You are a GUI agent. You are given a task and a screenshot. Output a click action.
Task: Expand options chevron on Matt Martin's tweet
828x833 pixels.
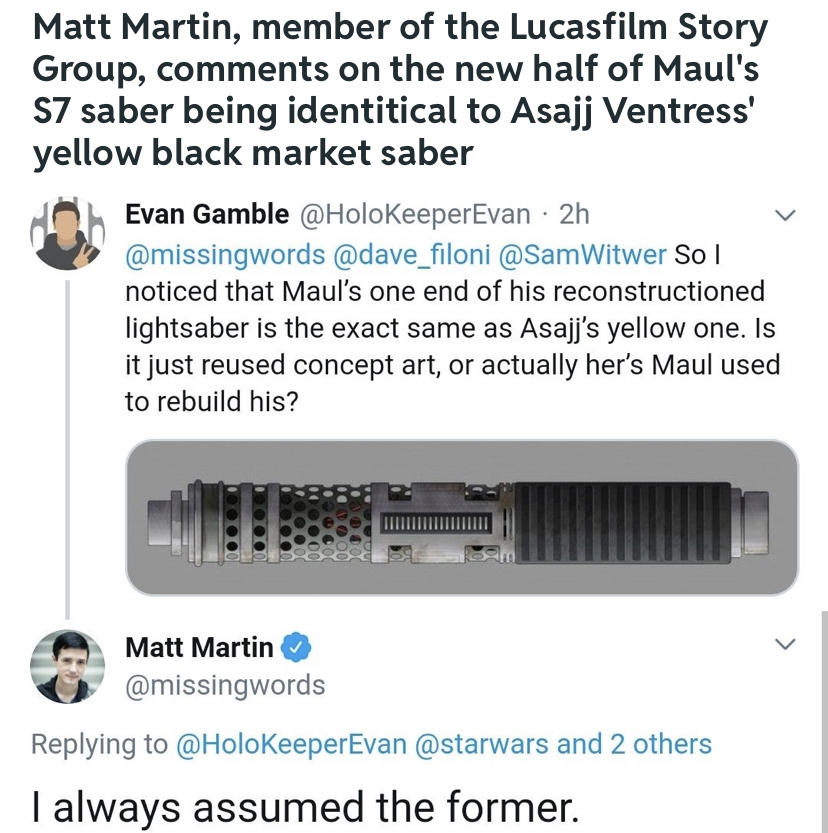[x=785, y=644]
